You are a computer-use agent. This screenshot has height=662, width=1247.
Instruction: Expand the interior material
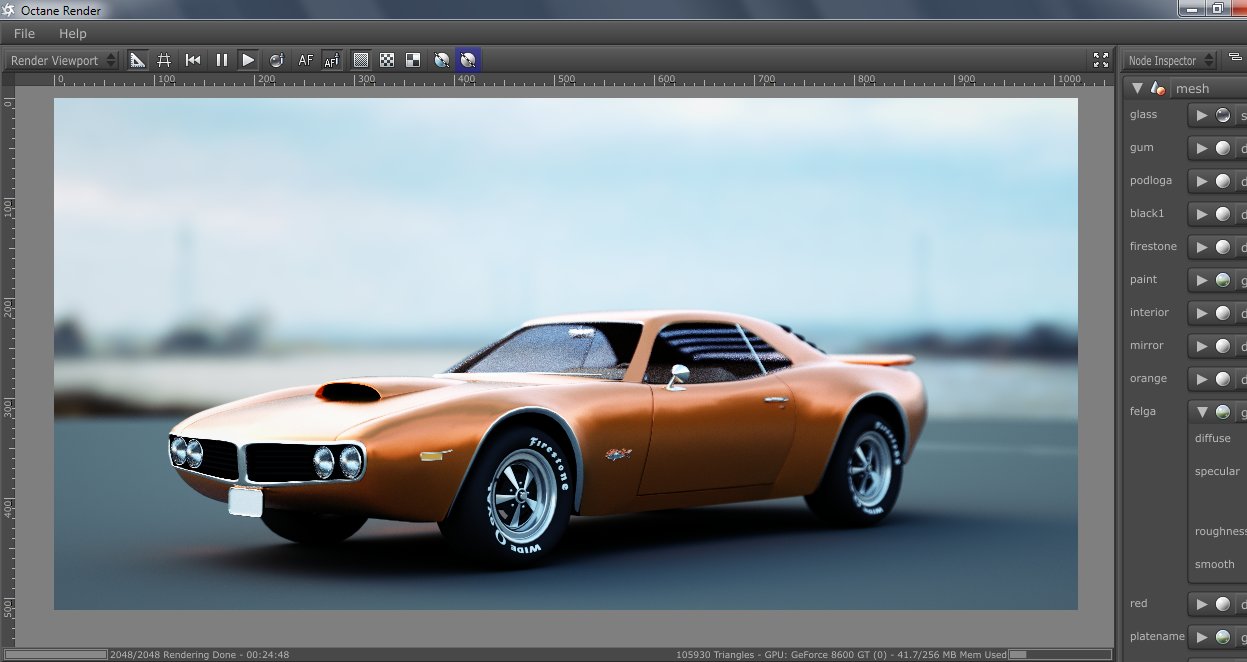[x=1201, y=313]
